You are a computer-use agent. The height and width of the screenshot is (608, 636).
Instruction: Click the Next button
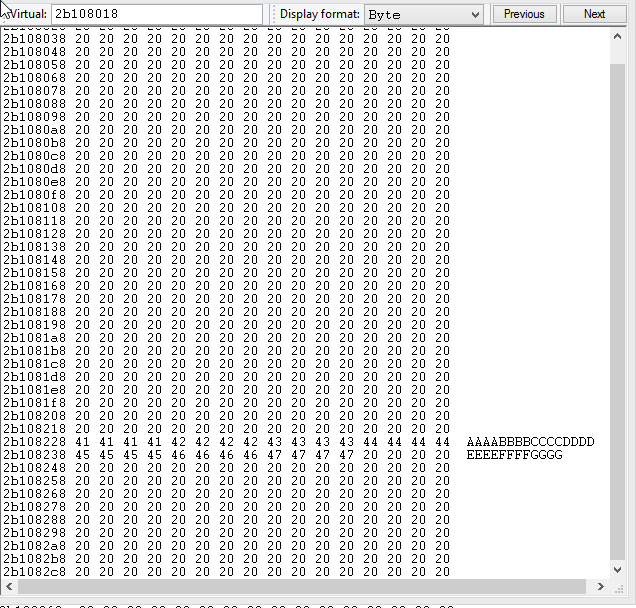[x=594, y=14]
